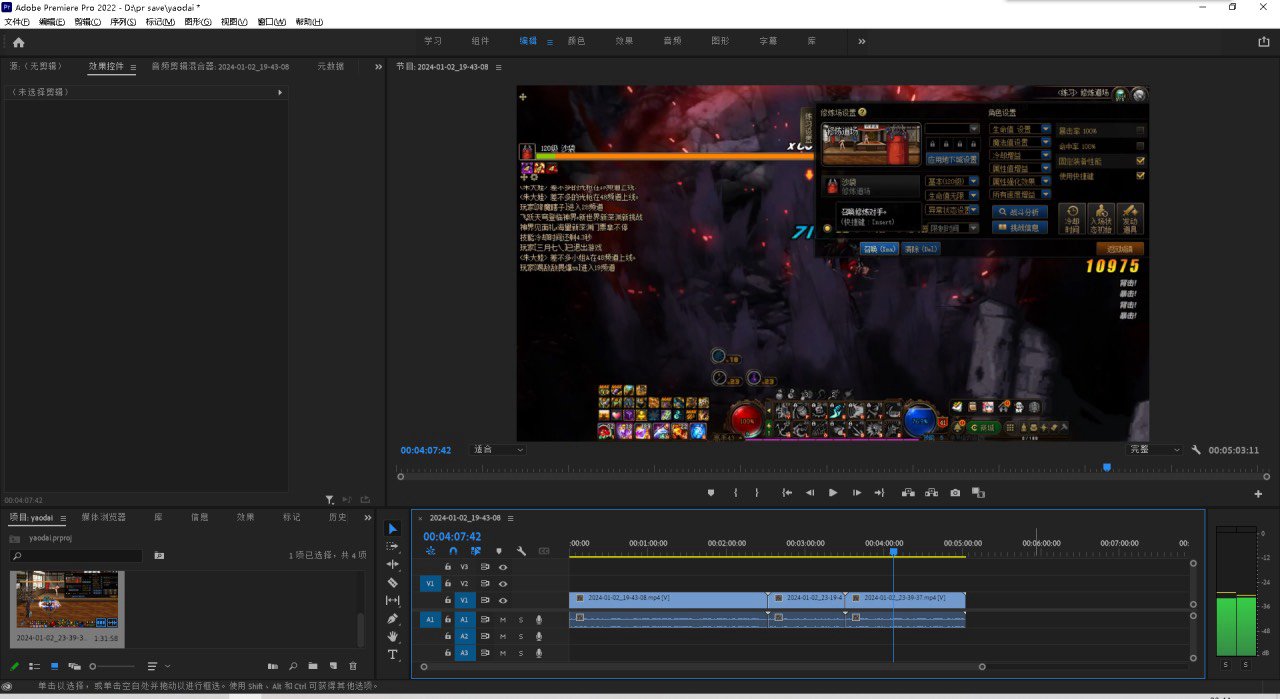
Task: Click the New Item icon in Project panel
Action: point(332,666)
